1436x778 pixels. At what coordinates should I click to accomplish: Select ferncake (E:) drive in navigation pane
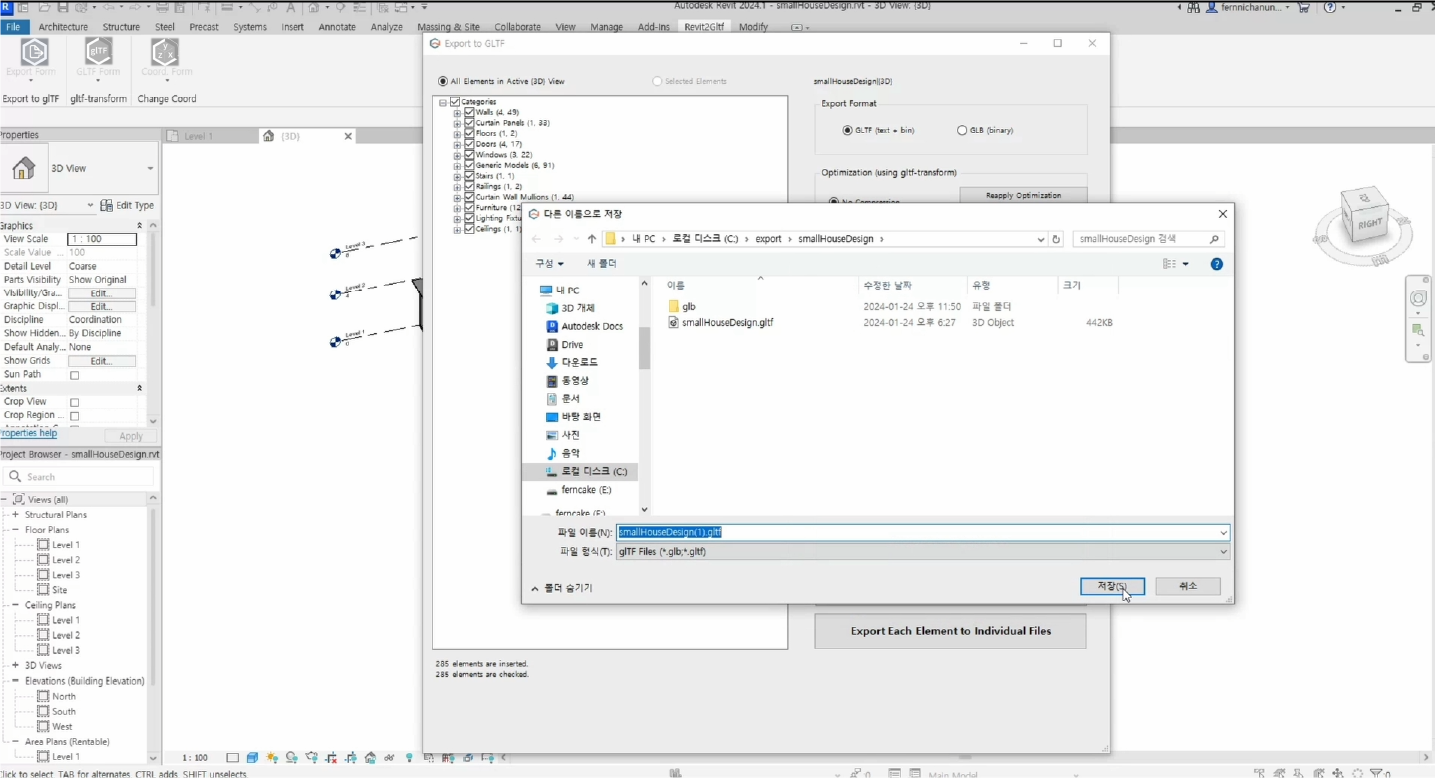click(x=586, y=490)
